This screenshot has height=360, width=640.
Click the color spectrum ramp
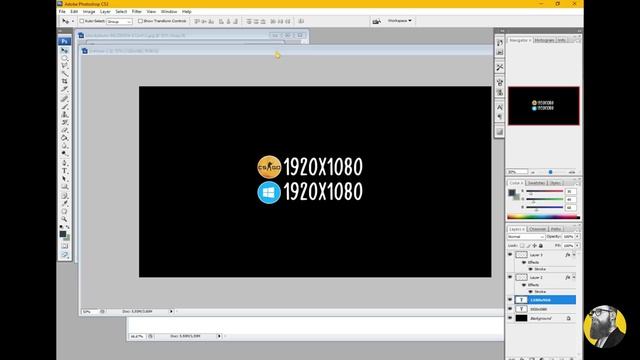(543, 217)
